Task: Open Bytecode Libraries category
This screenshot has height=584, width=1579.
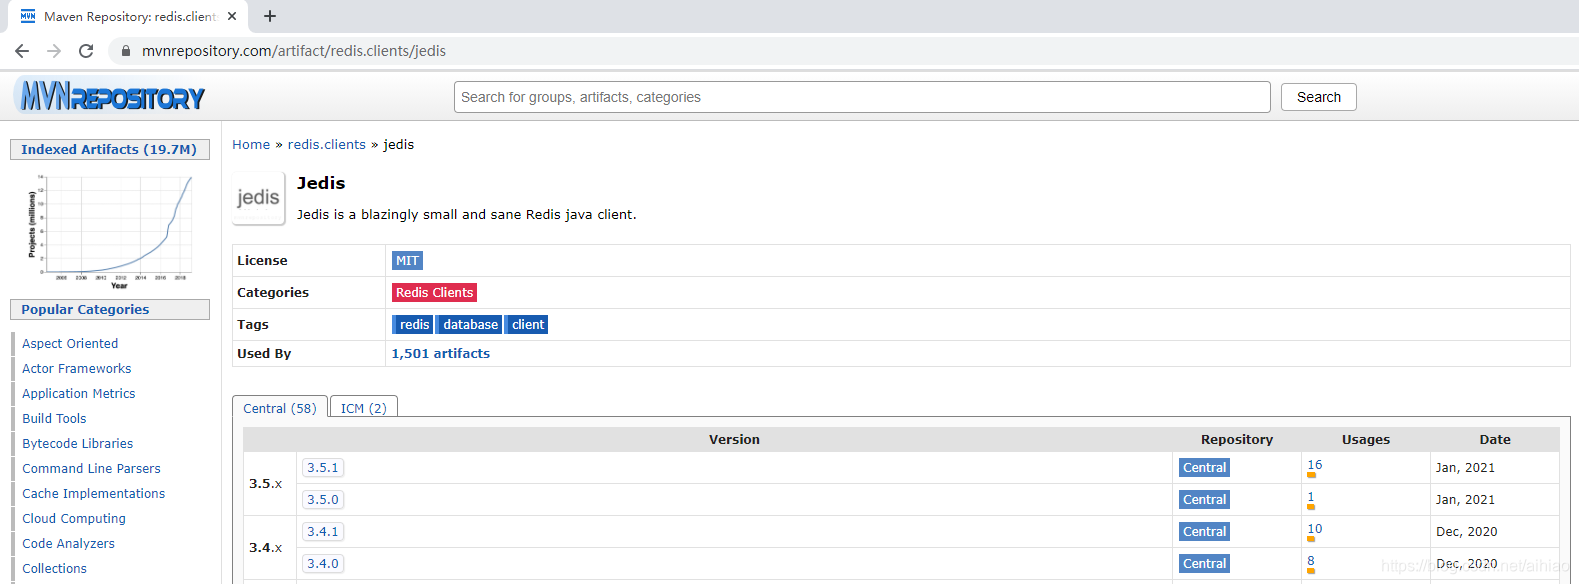Action: (x=78, y=444)
